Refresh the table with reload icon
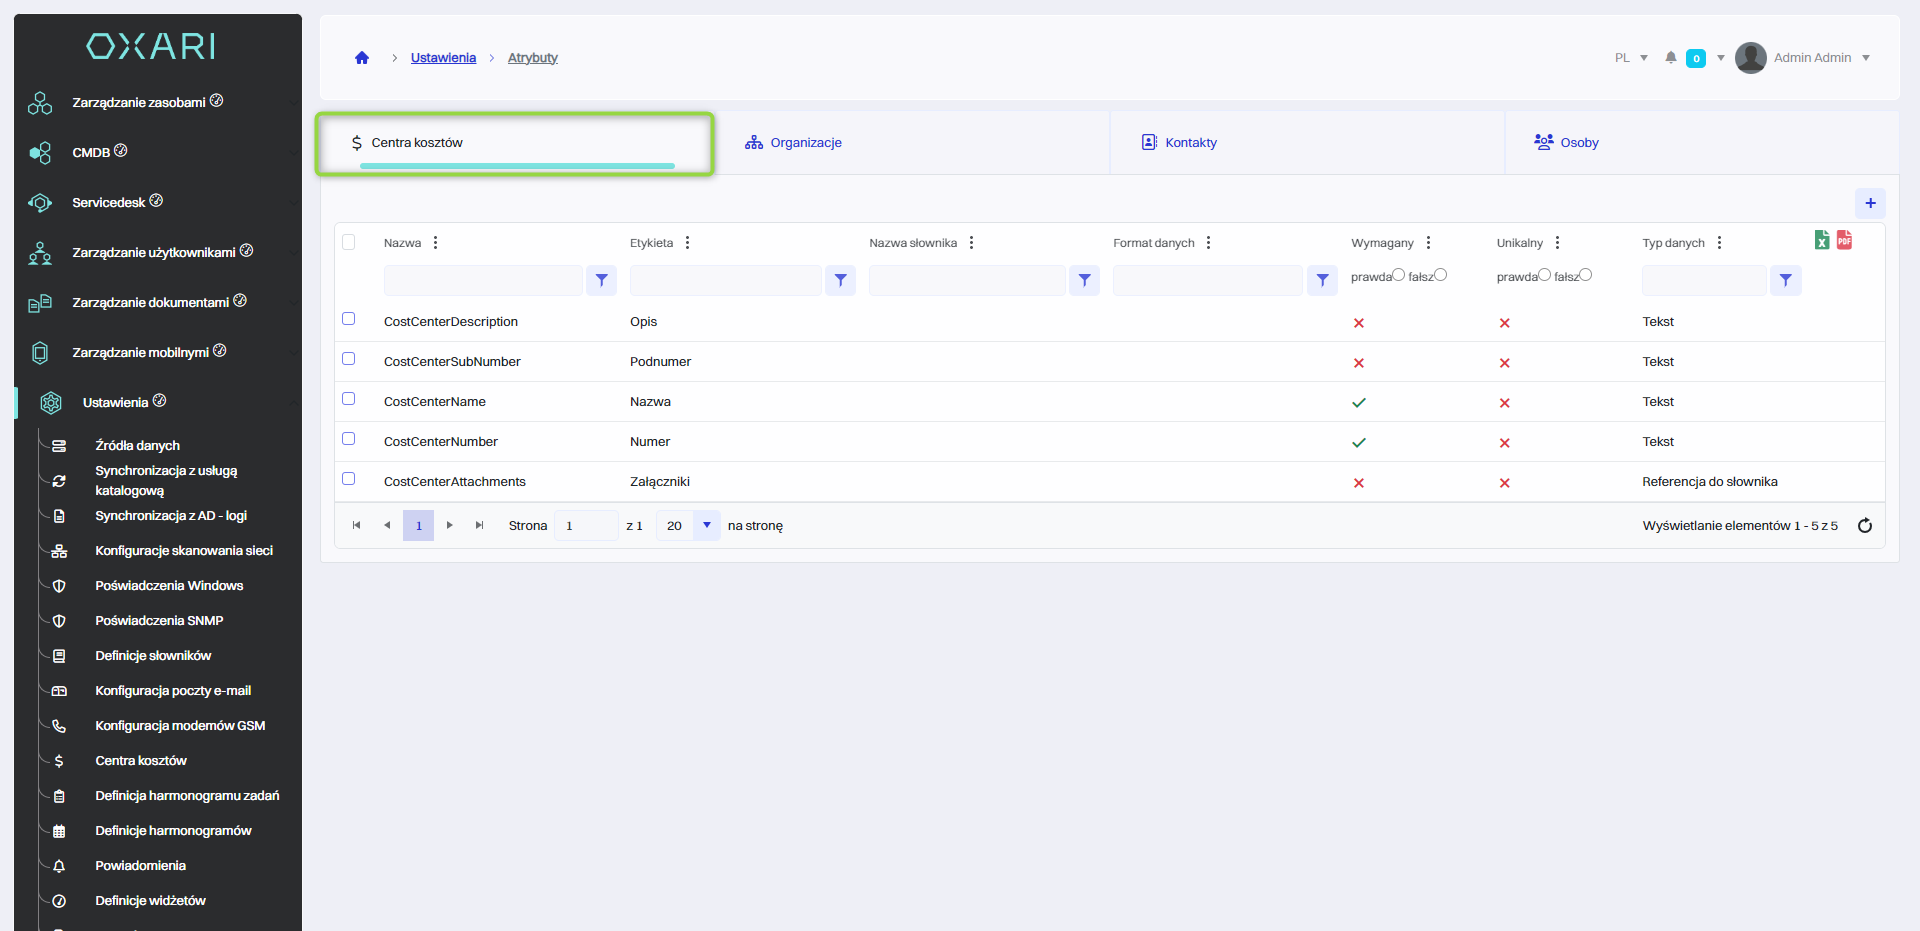This screenshot has height=931, width=1920. 1865,526
